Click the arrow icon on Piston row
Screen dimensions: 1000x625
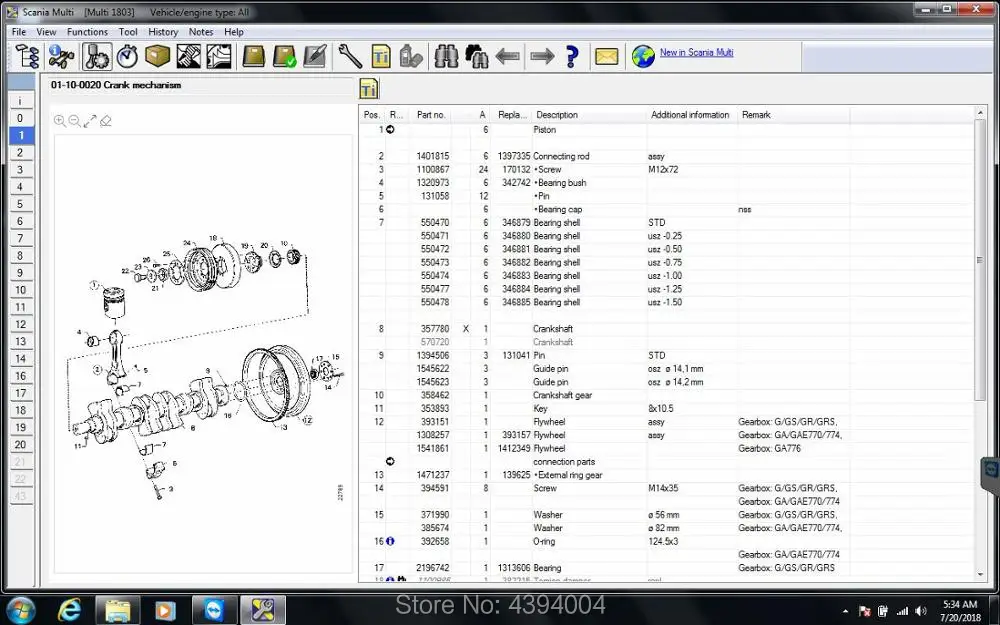(x=390, y=129)
